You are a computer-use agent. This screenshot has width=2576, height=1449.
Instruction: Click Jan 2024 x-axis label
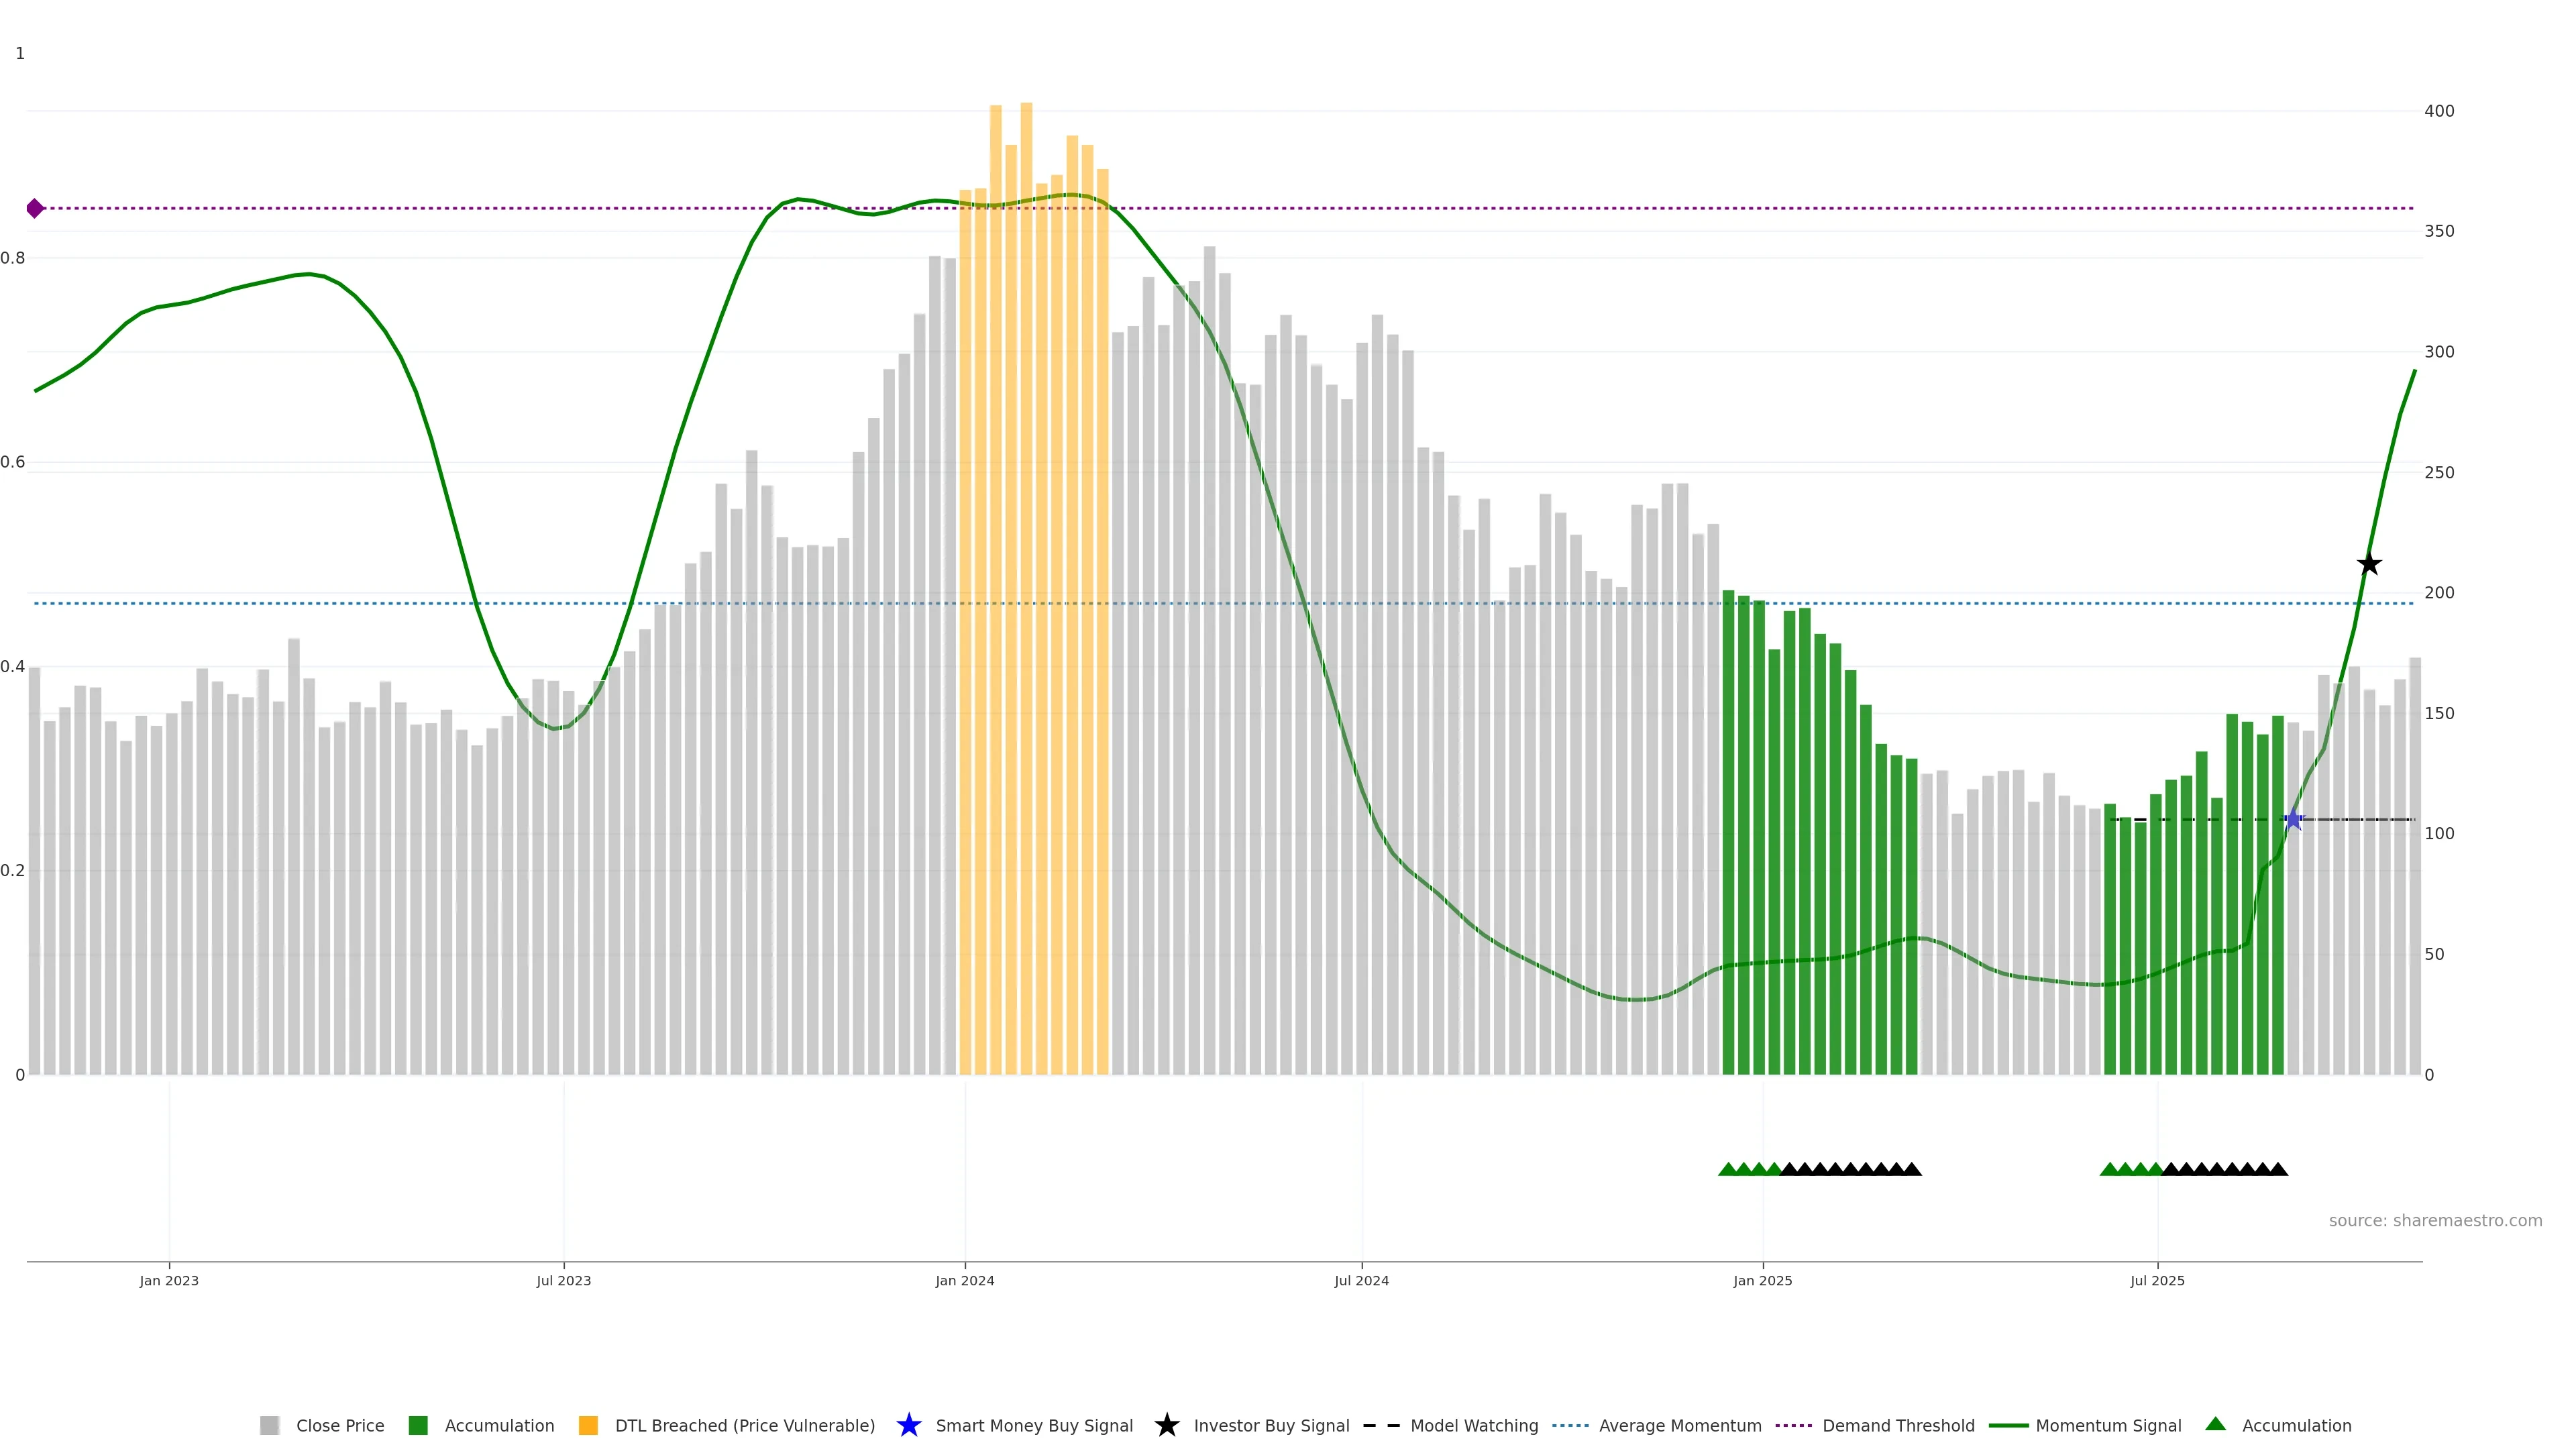click(x=964, y=1281)
